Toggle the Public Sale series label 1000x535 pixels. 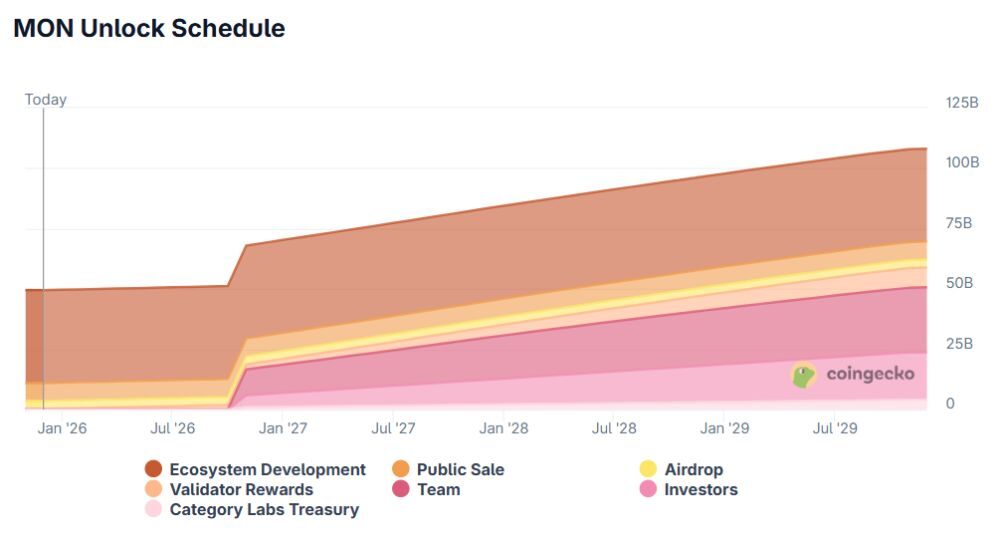(460, 470)
